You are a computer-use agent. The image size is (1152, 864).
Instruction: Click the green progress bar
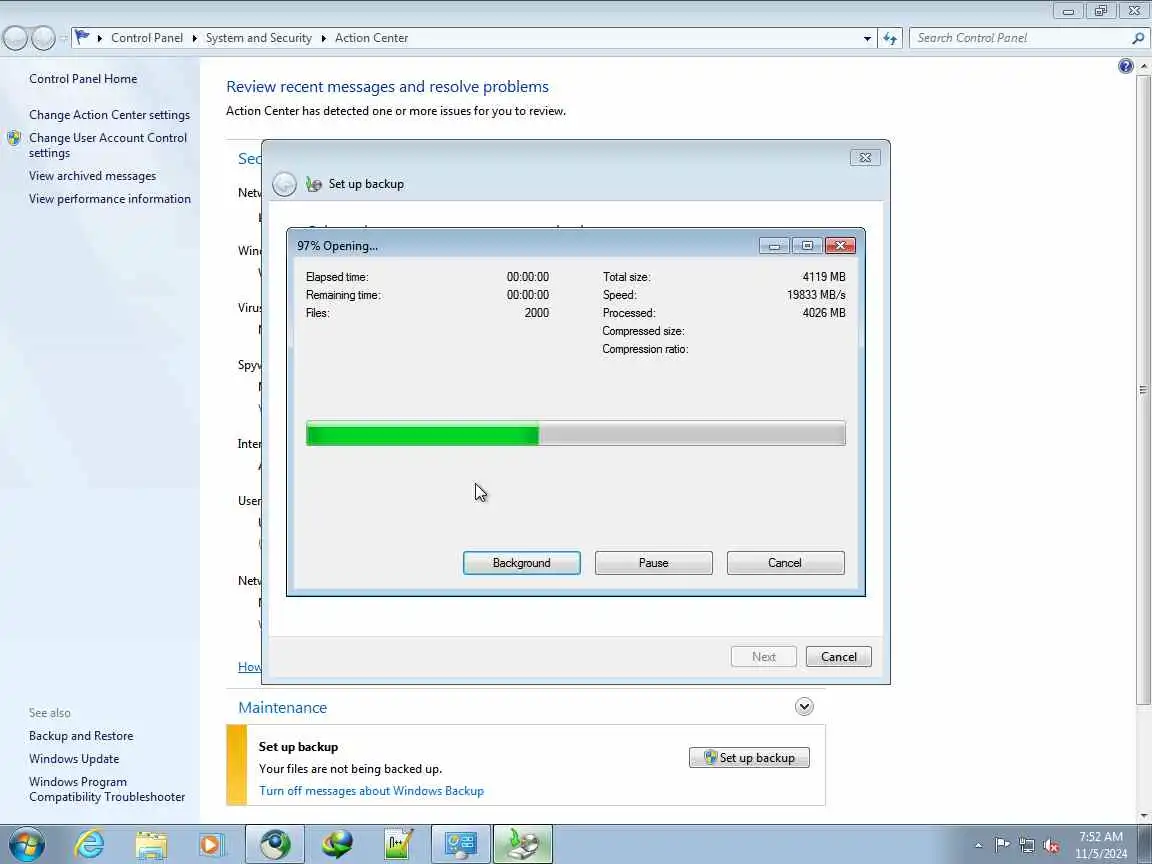575,433
